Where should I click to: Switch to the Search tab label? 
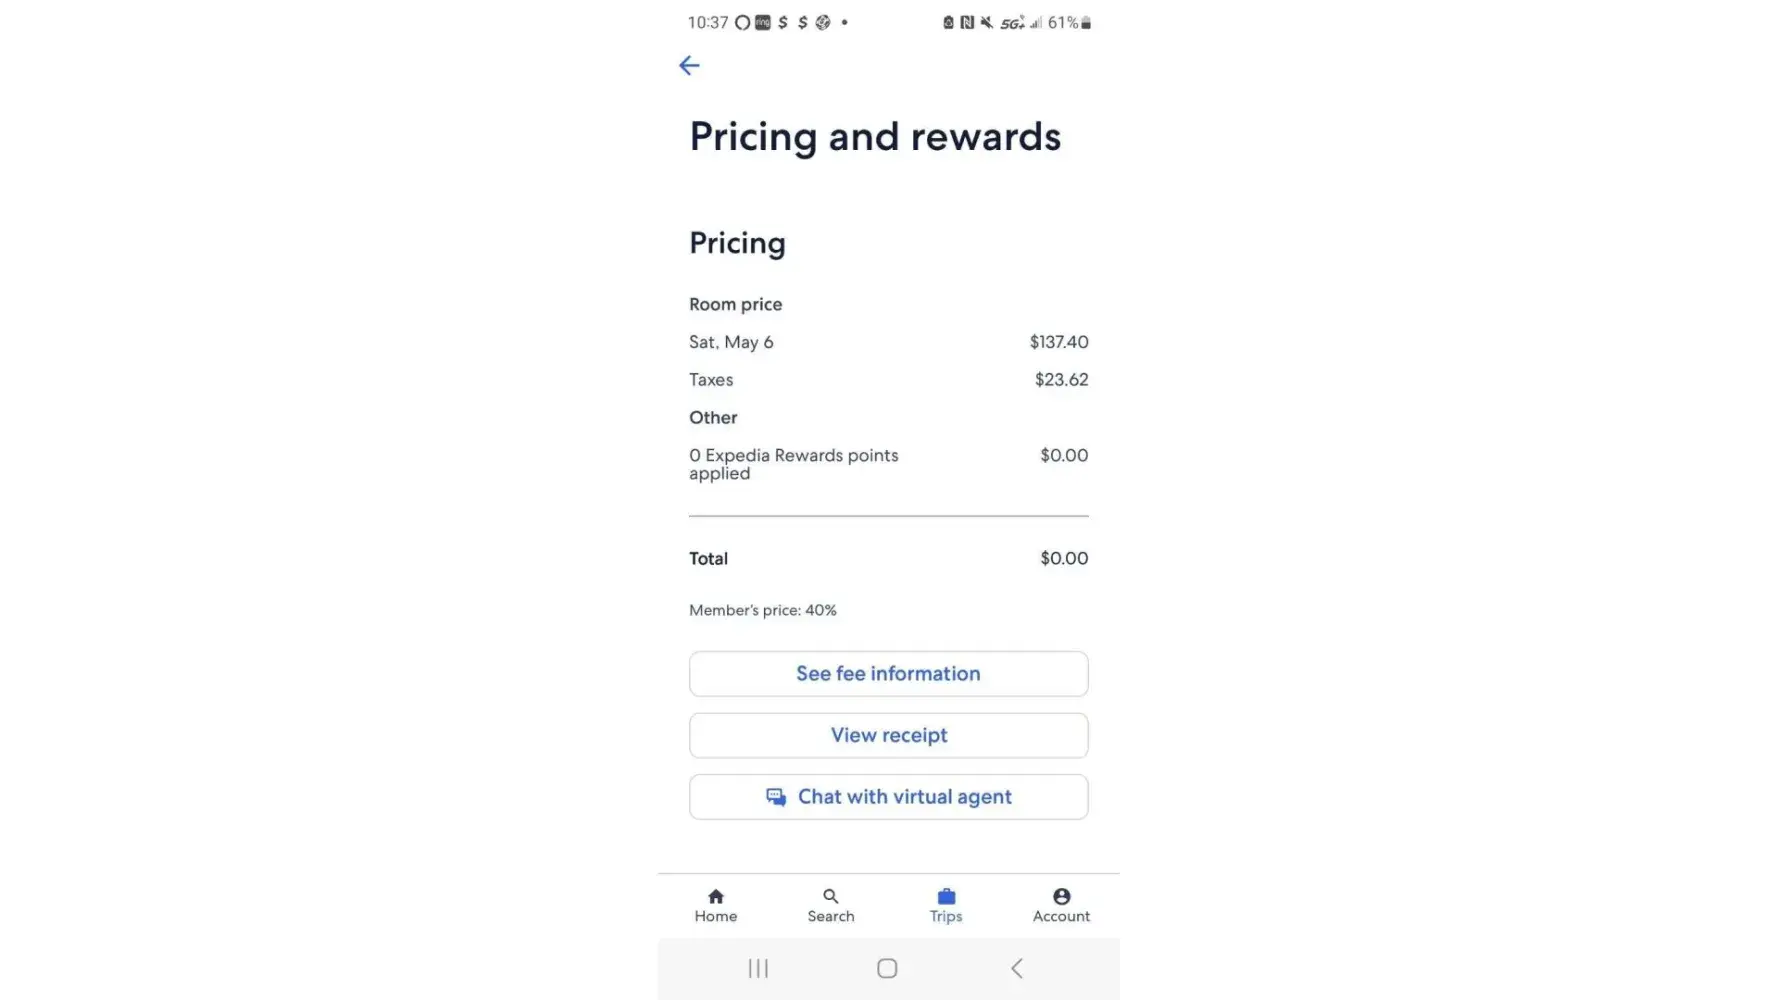tap(831, 917)
